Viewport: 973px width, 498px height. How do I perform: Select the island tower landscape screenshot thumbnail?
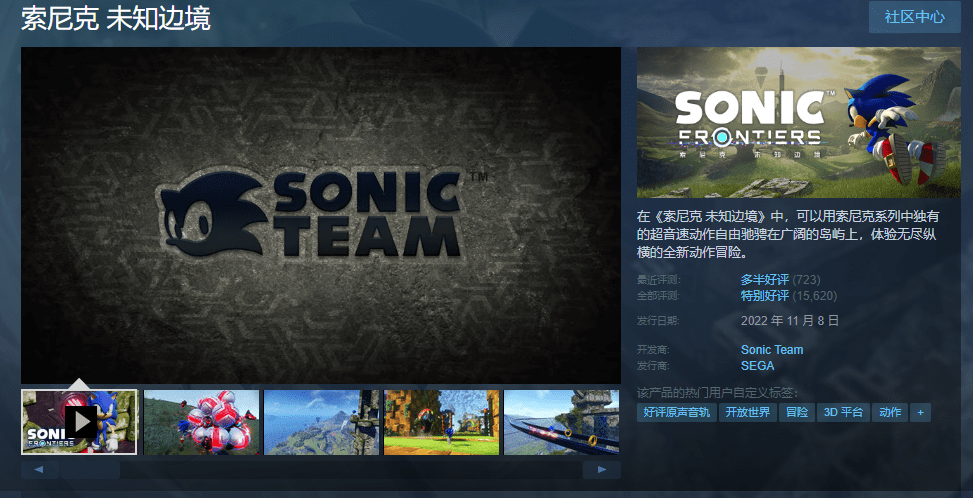(321, 422)
